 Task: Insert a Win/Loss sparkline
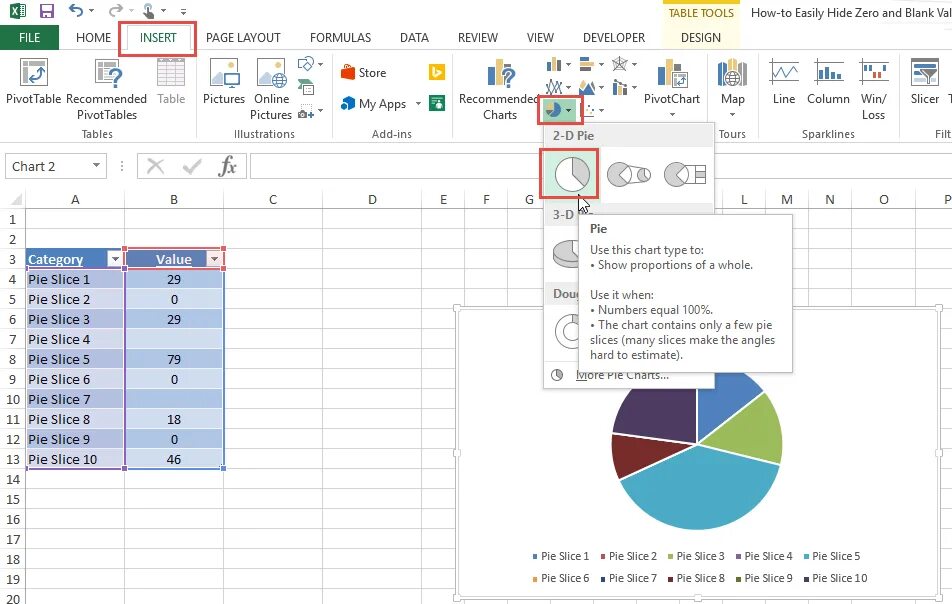click(874, 89)
